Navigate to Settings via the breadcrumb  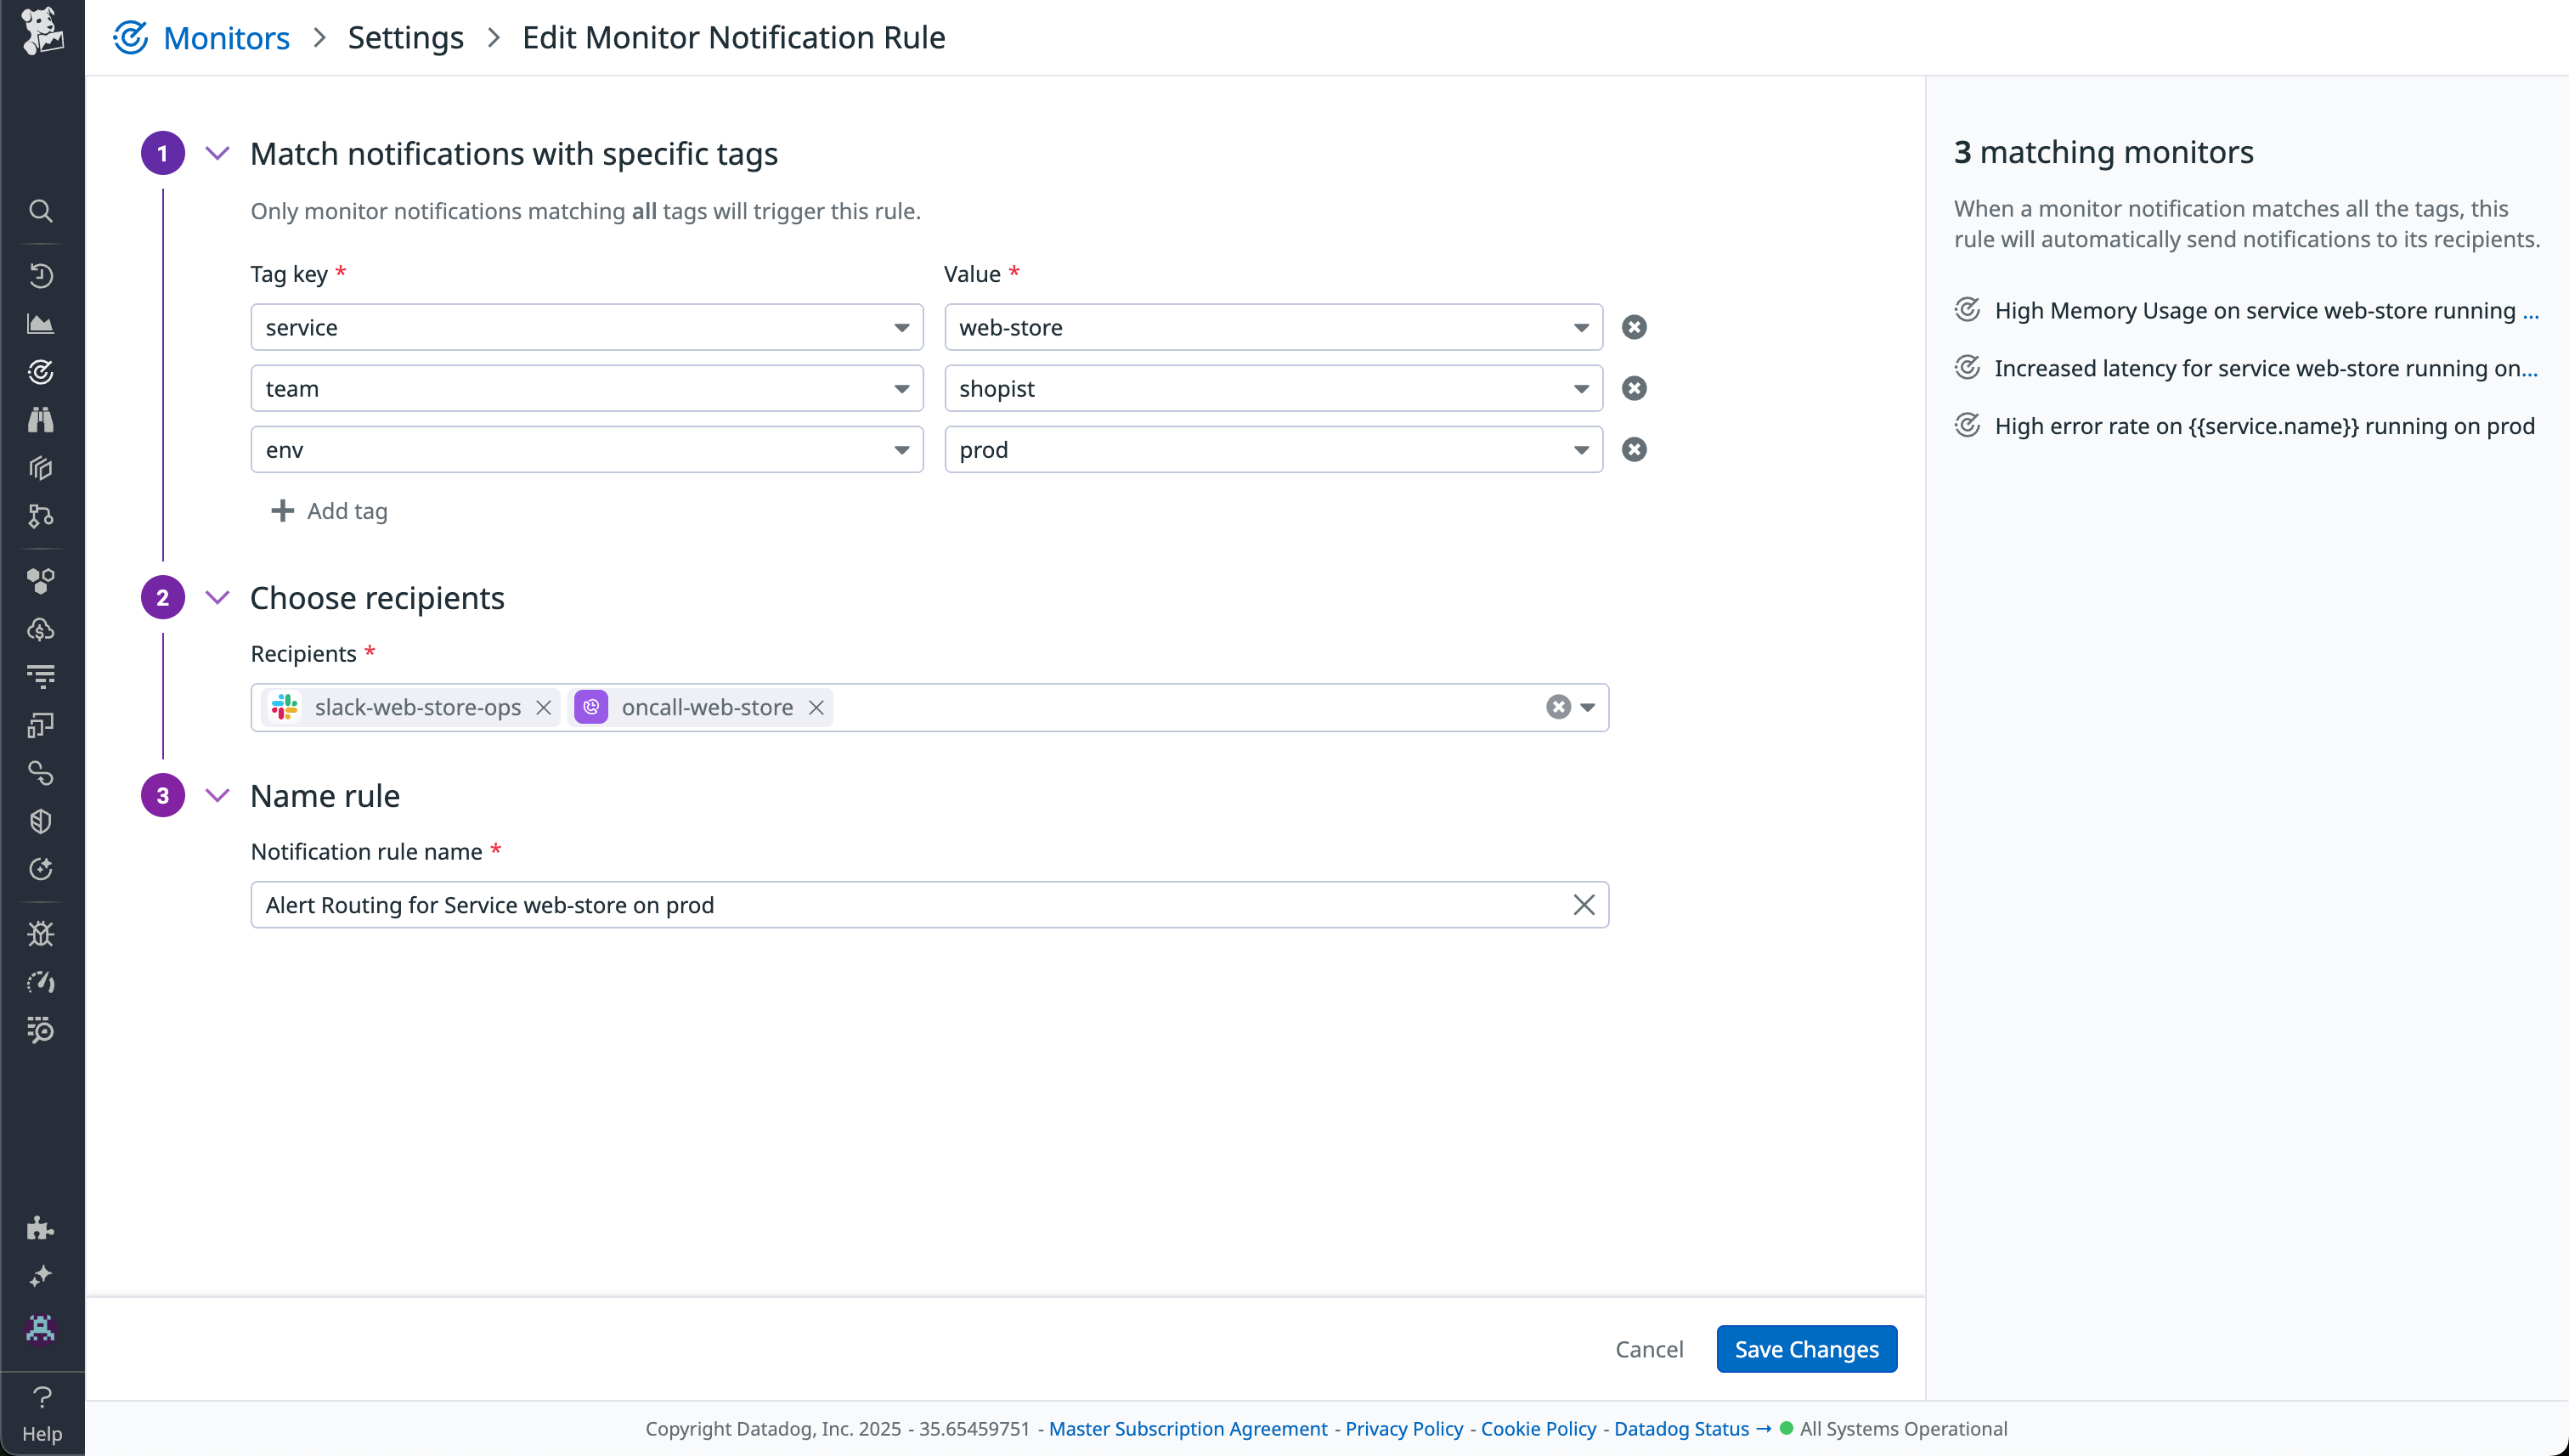(x=405, y=37)
